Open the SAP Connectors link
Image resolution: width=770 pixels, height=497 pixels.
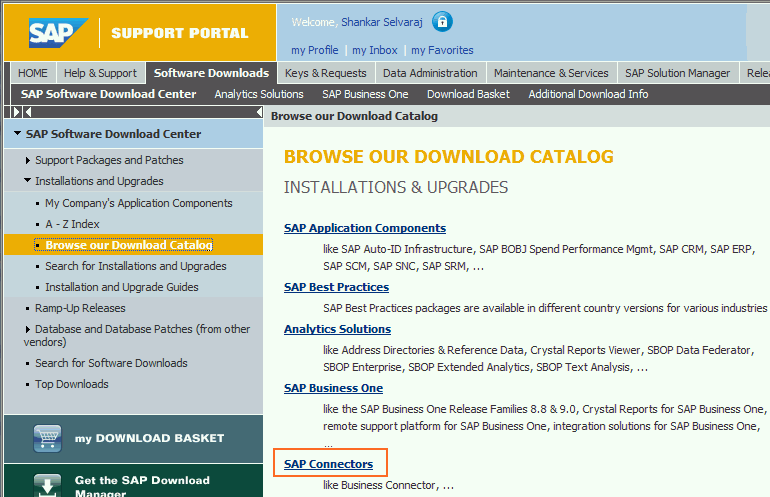(329, 464)
